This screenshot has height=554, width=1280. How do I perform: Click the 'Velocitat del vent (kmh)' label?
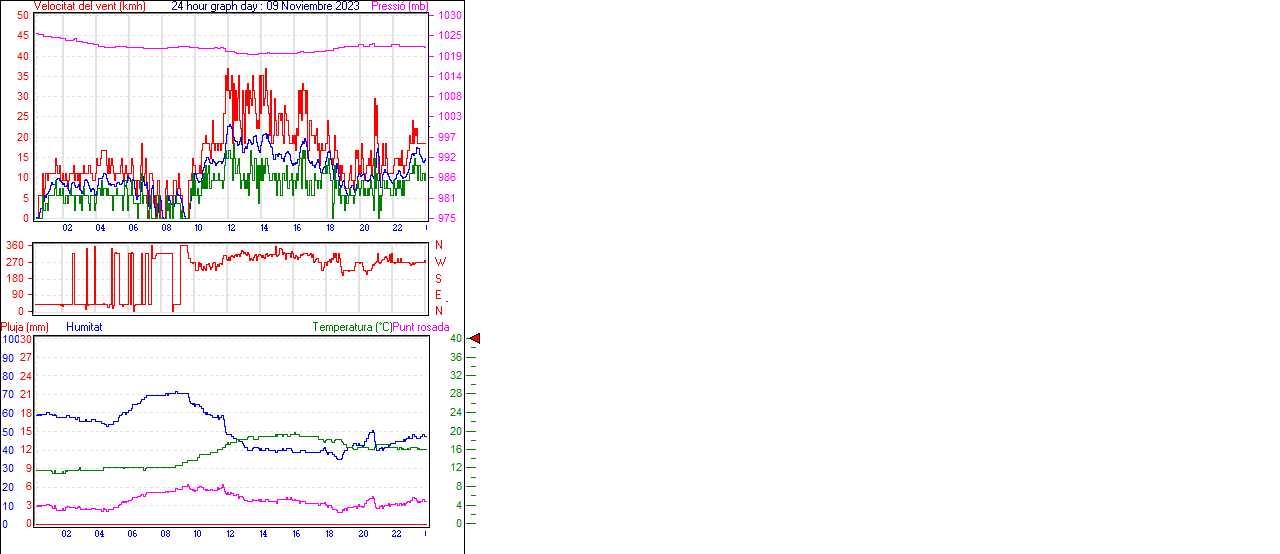tap(89, 6)
